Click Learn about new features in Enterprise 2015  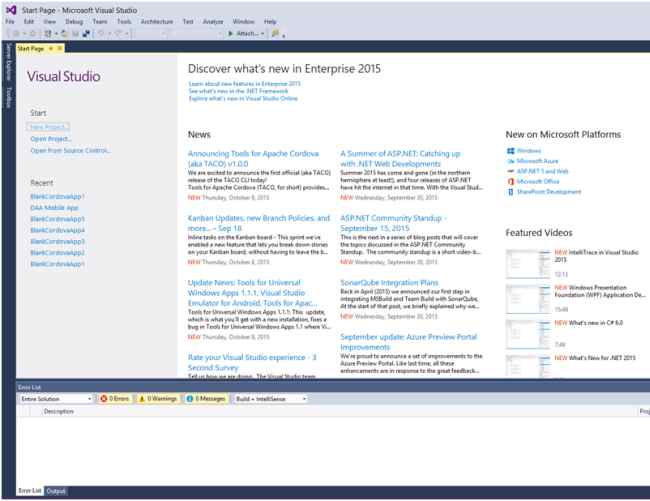tap(245, 84)
